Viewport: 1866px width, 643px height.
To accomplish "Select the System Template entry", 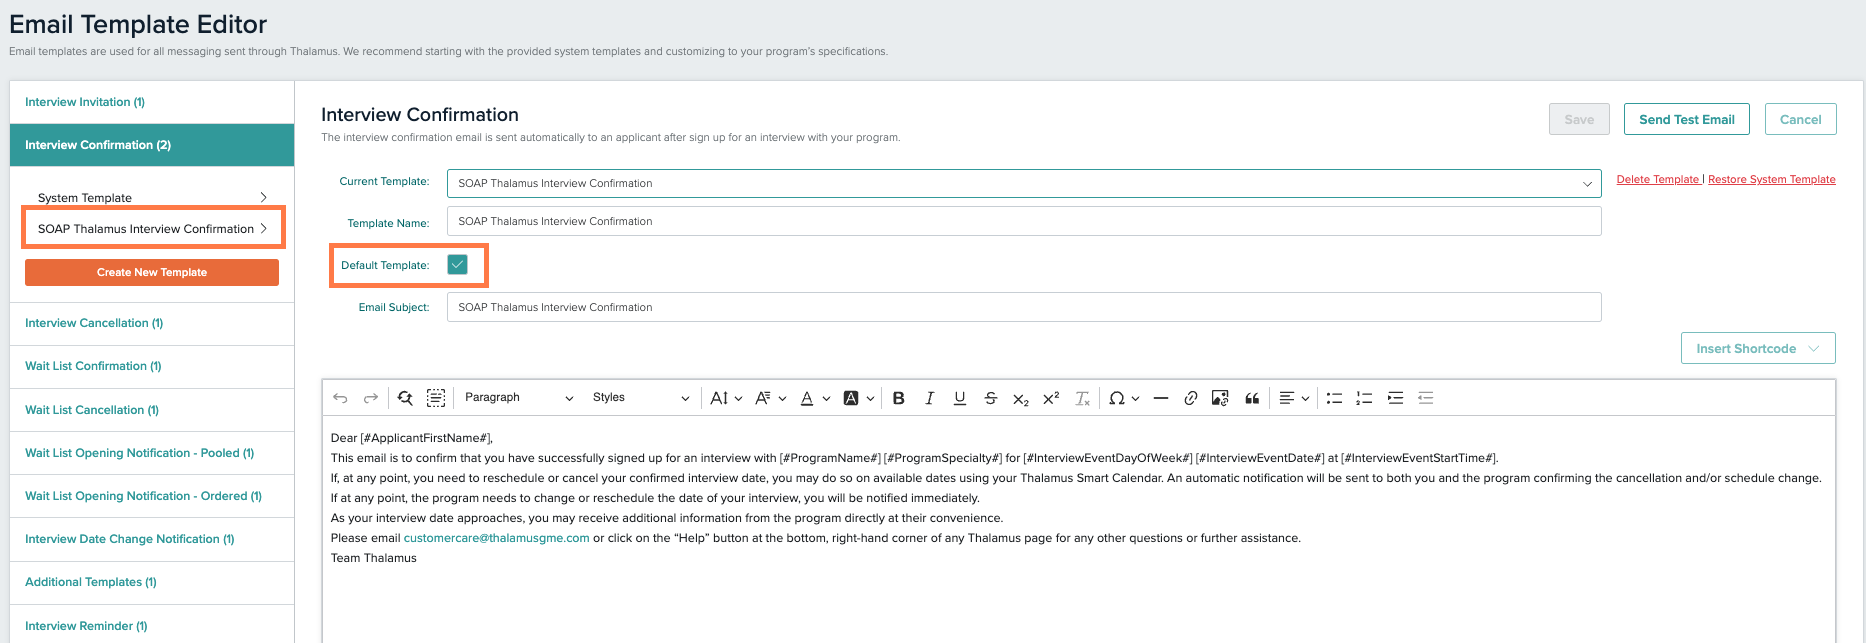I will click(152, 198).
